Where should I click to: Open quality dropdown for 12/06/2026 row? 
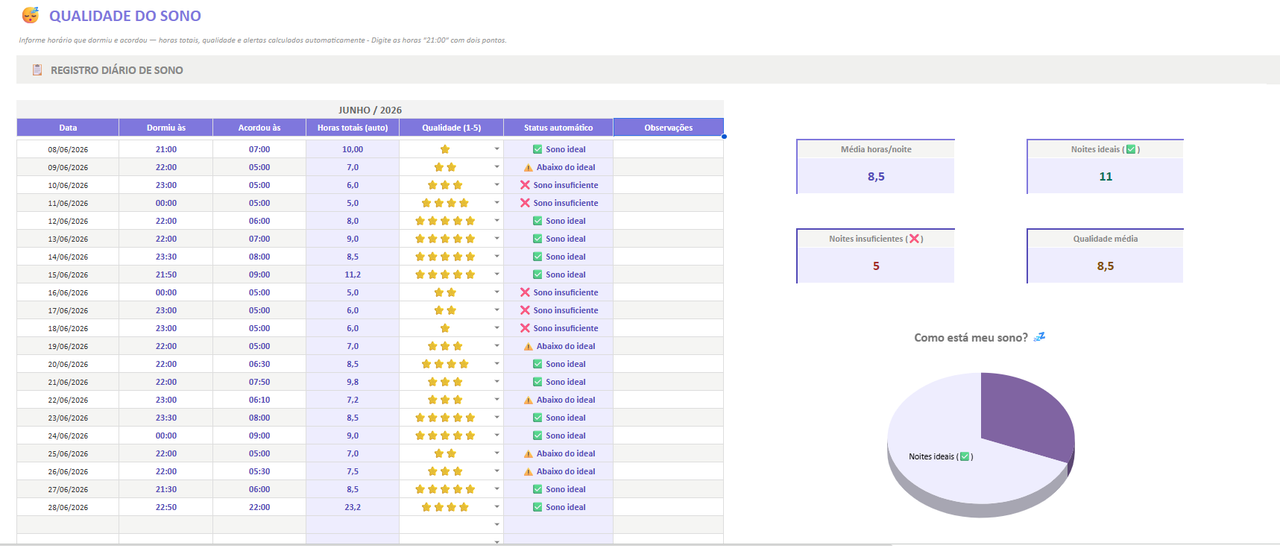[x=496, y=221]
